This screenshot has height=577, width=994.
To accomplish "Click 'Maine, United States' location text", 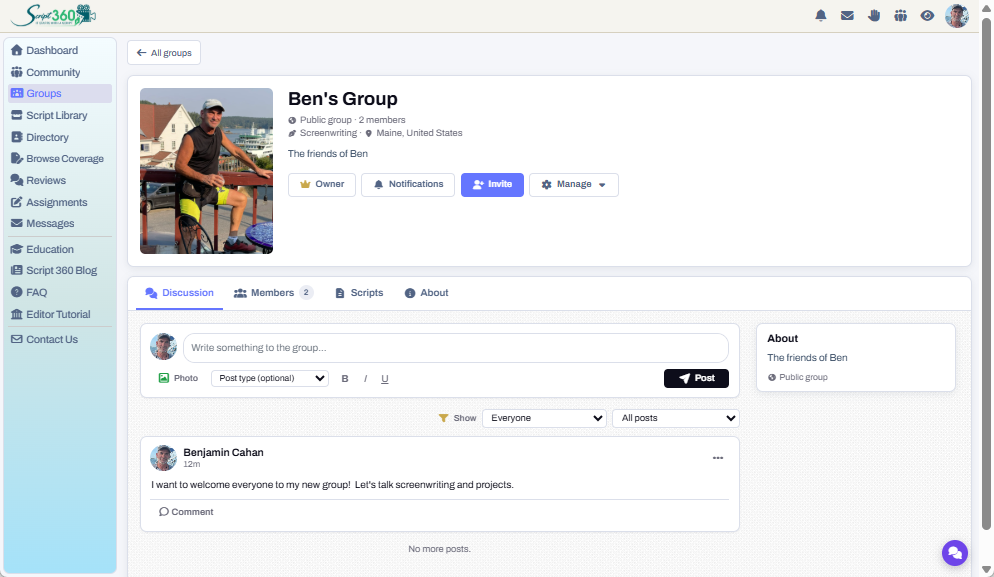I will click(419, 133).
